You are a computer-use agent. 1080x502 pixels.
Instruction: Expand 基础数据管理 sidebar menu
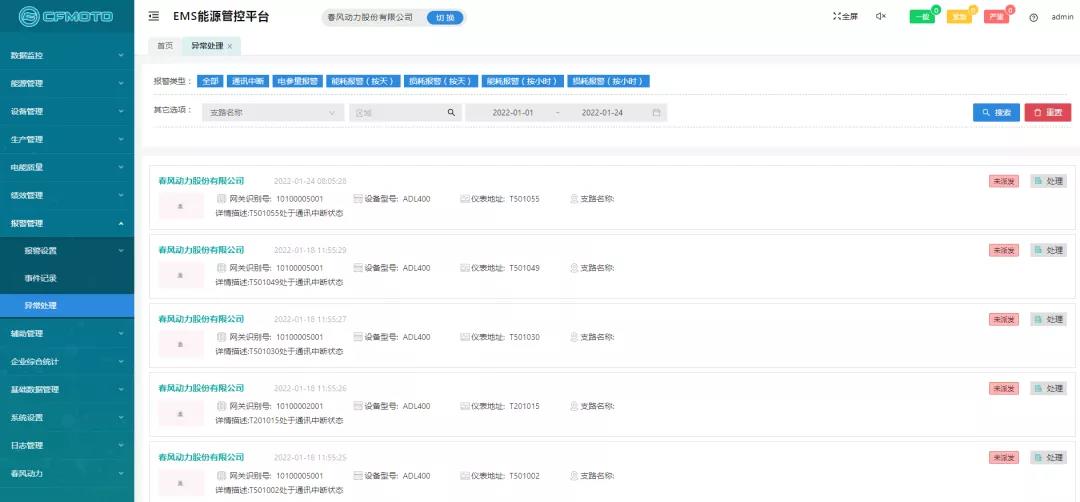67,389
